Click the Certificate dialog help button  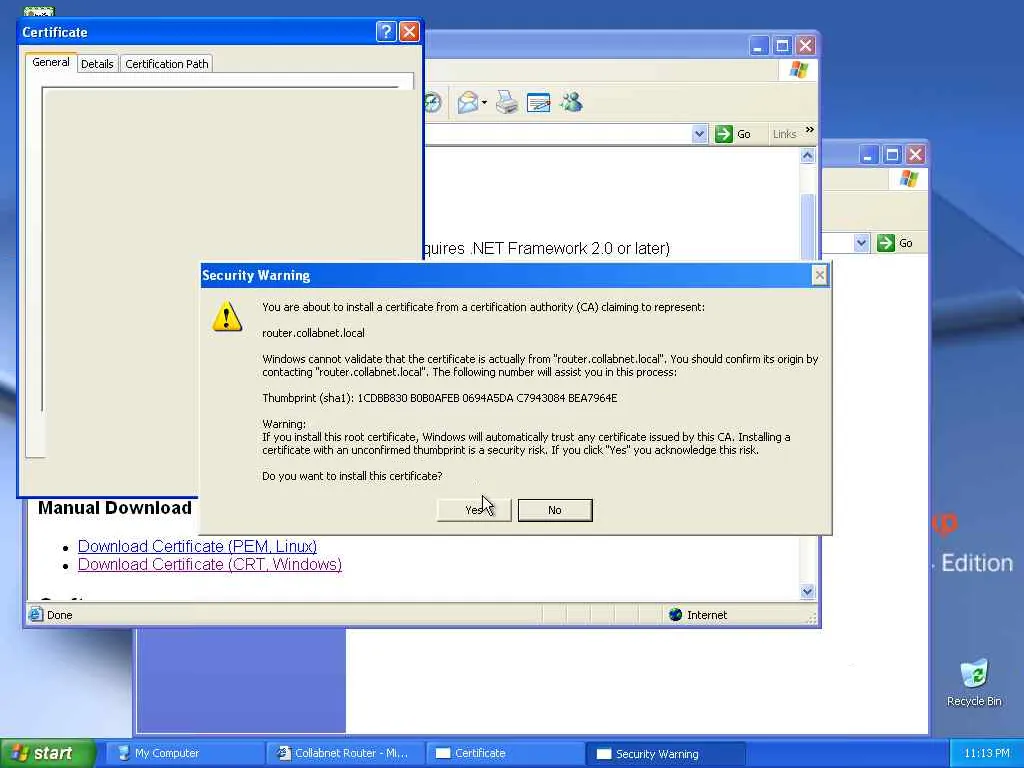click(x=386, y=31)
